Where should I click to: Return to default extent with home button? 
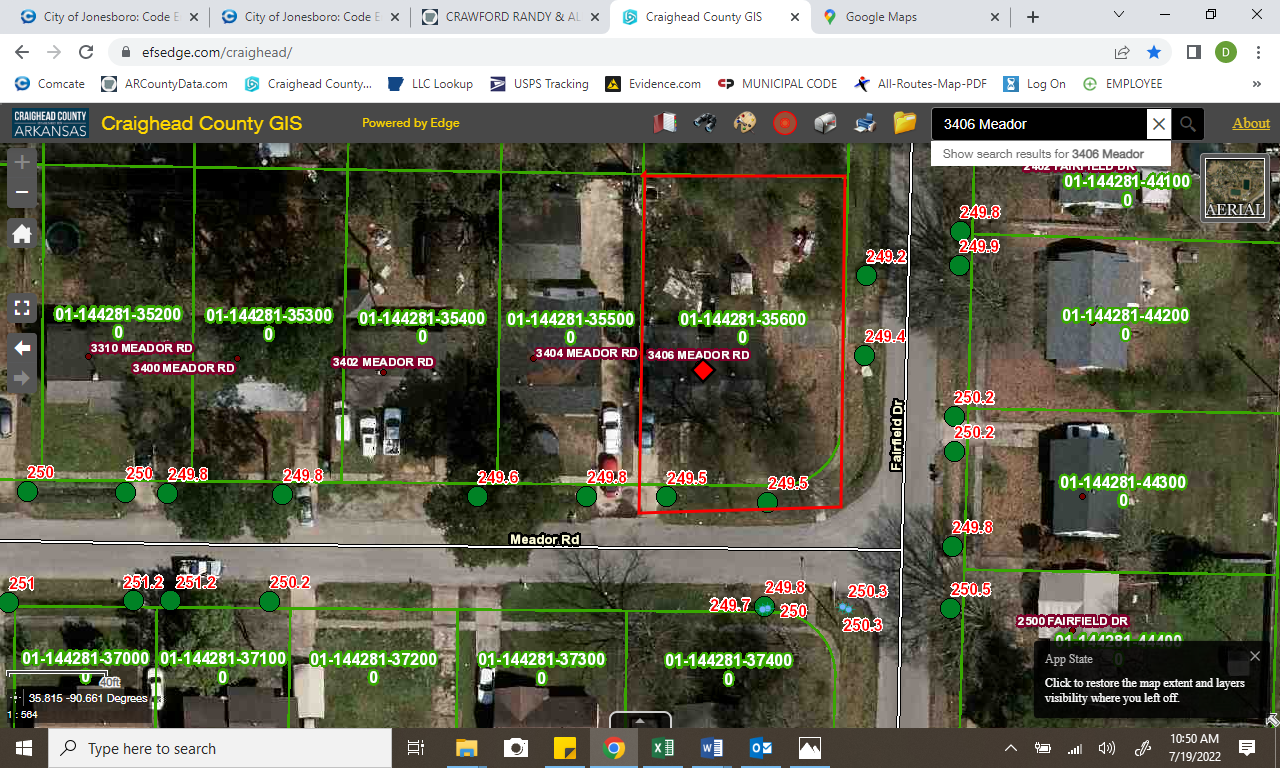pyautogui.click(x=22, y=234)
